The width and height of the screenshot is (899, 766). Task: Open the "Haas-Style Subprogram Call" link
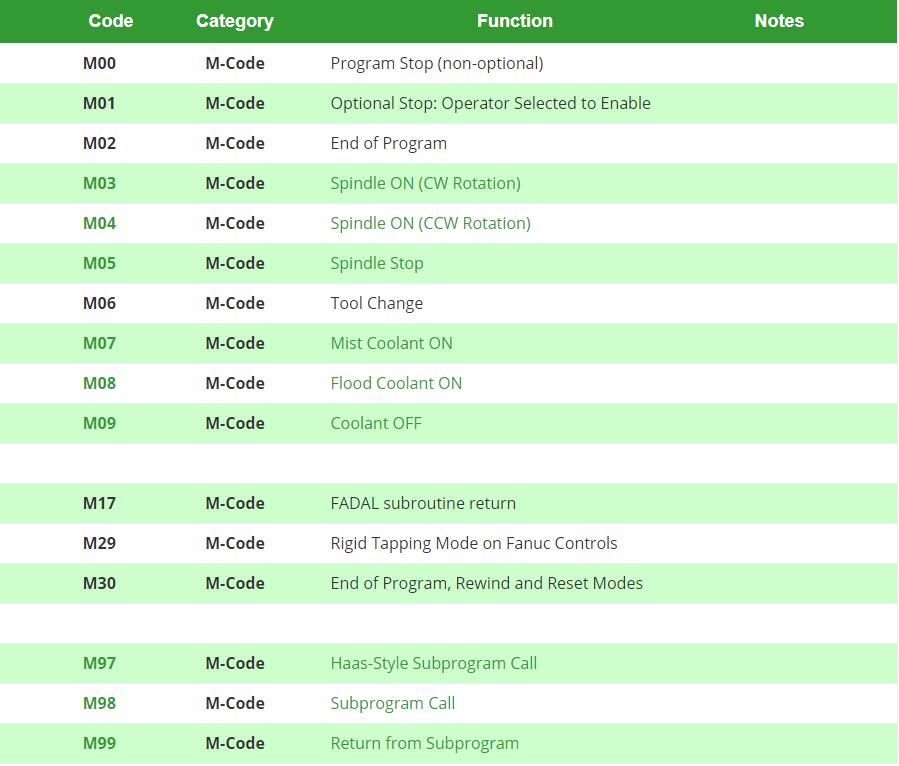coord(433,663)
